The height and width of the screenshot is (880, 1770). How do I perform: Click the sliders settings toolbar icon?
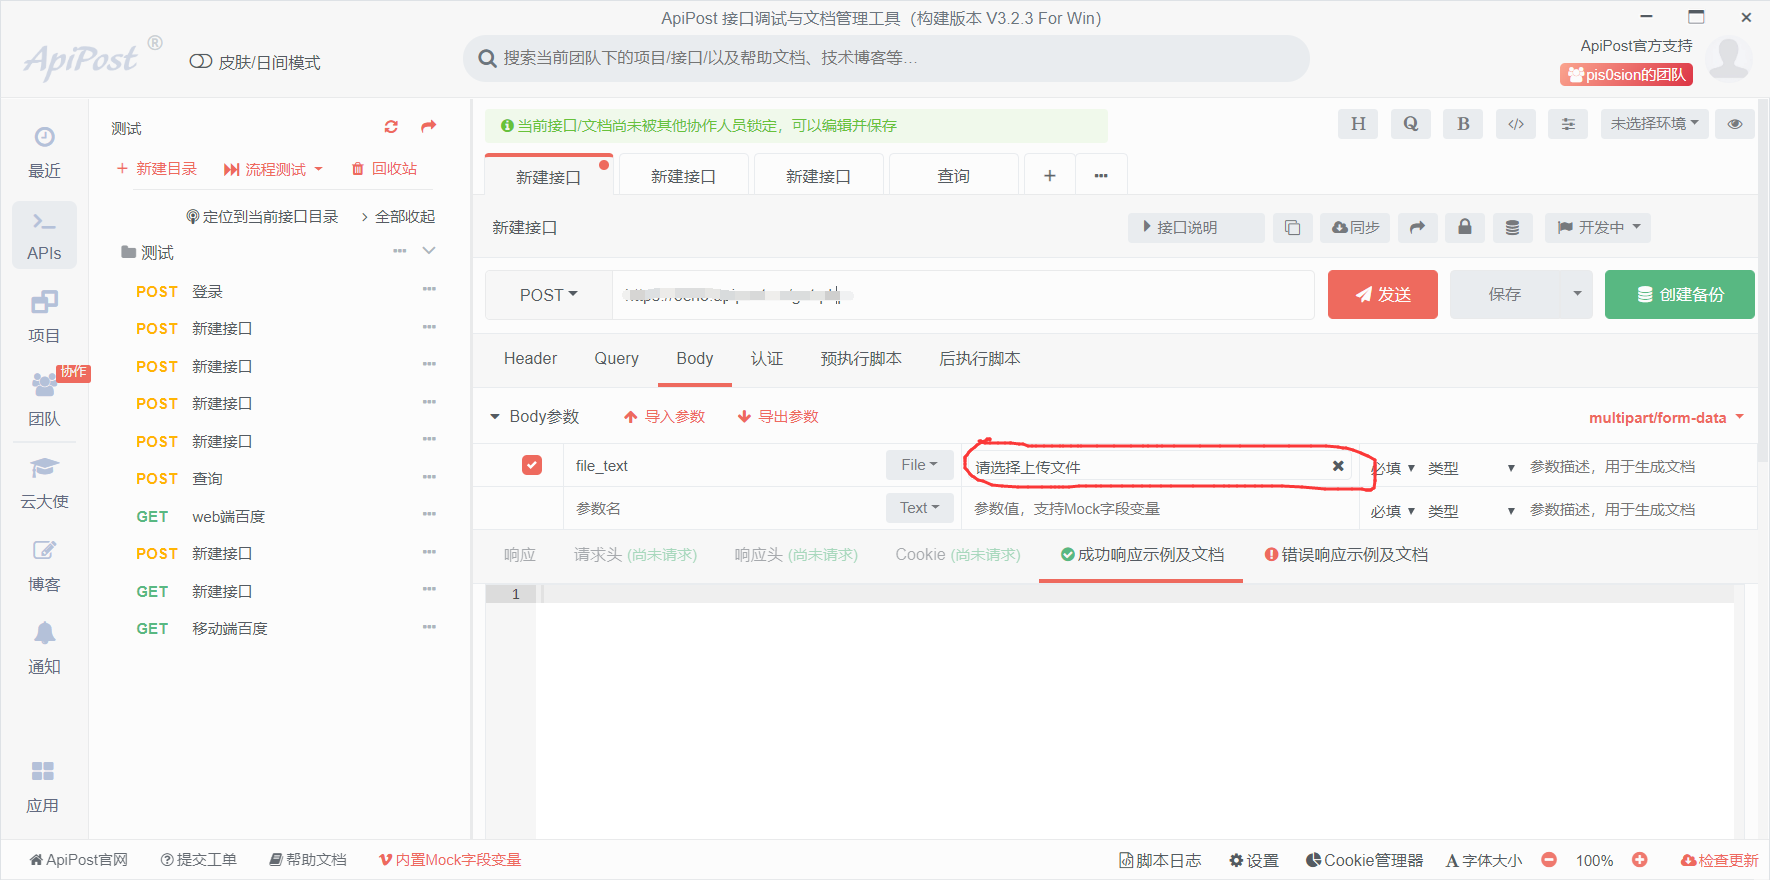(x=1568, y=124)
